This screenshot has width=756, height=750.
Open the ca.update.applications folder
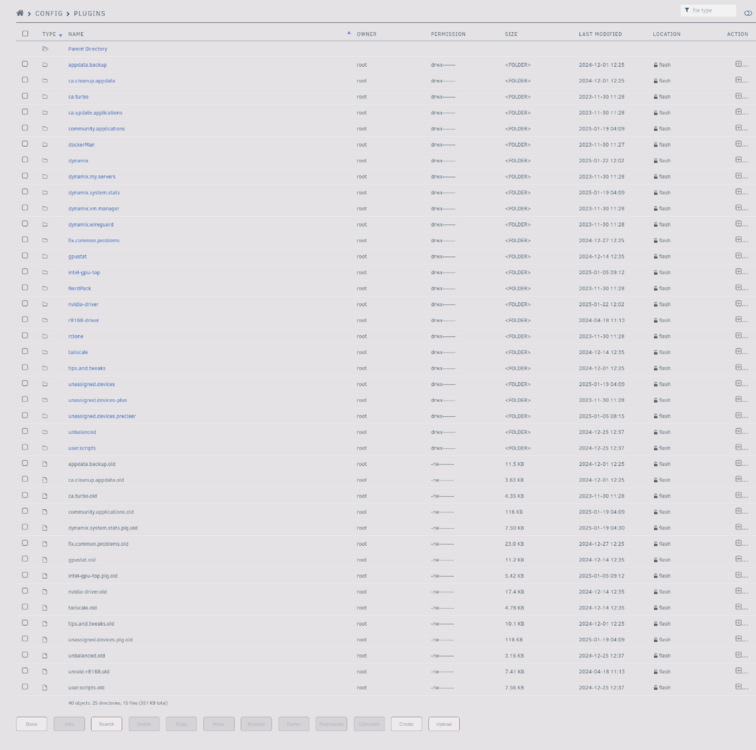[x=95, y=112]
